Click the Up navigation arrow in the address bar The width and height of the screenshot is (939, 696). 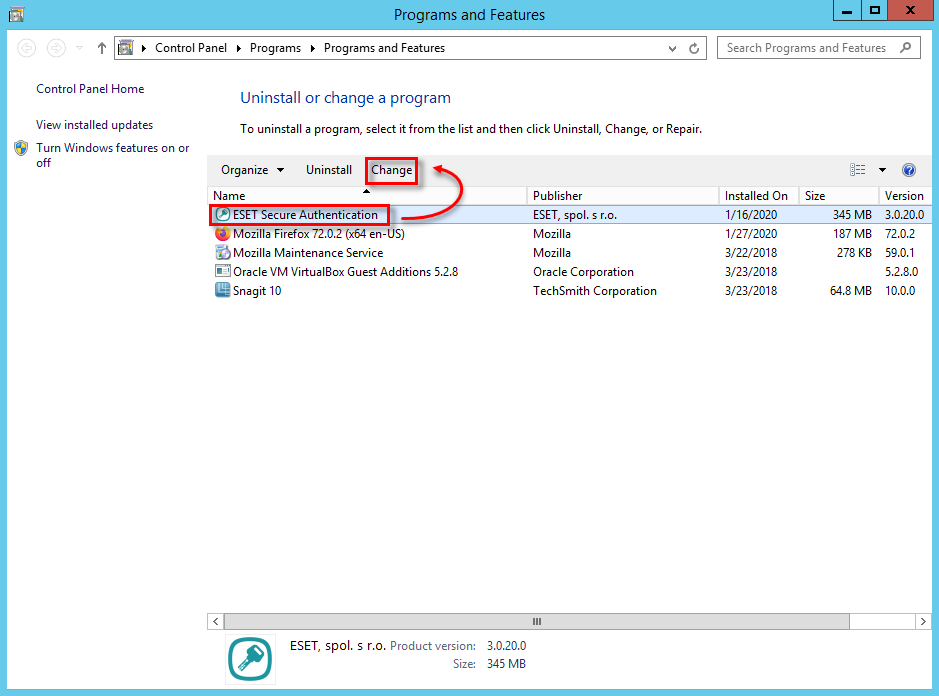click(100, 47)
